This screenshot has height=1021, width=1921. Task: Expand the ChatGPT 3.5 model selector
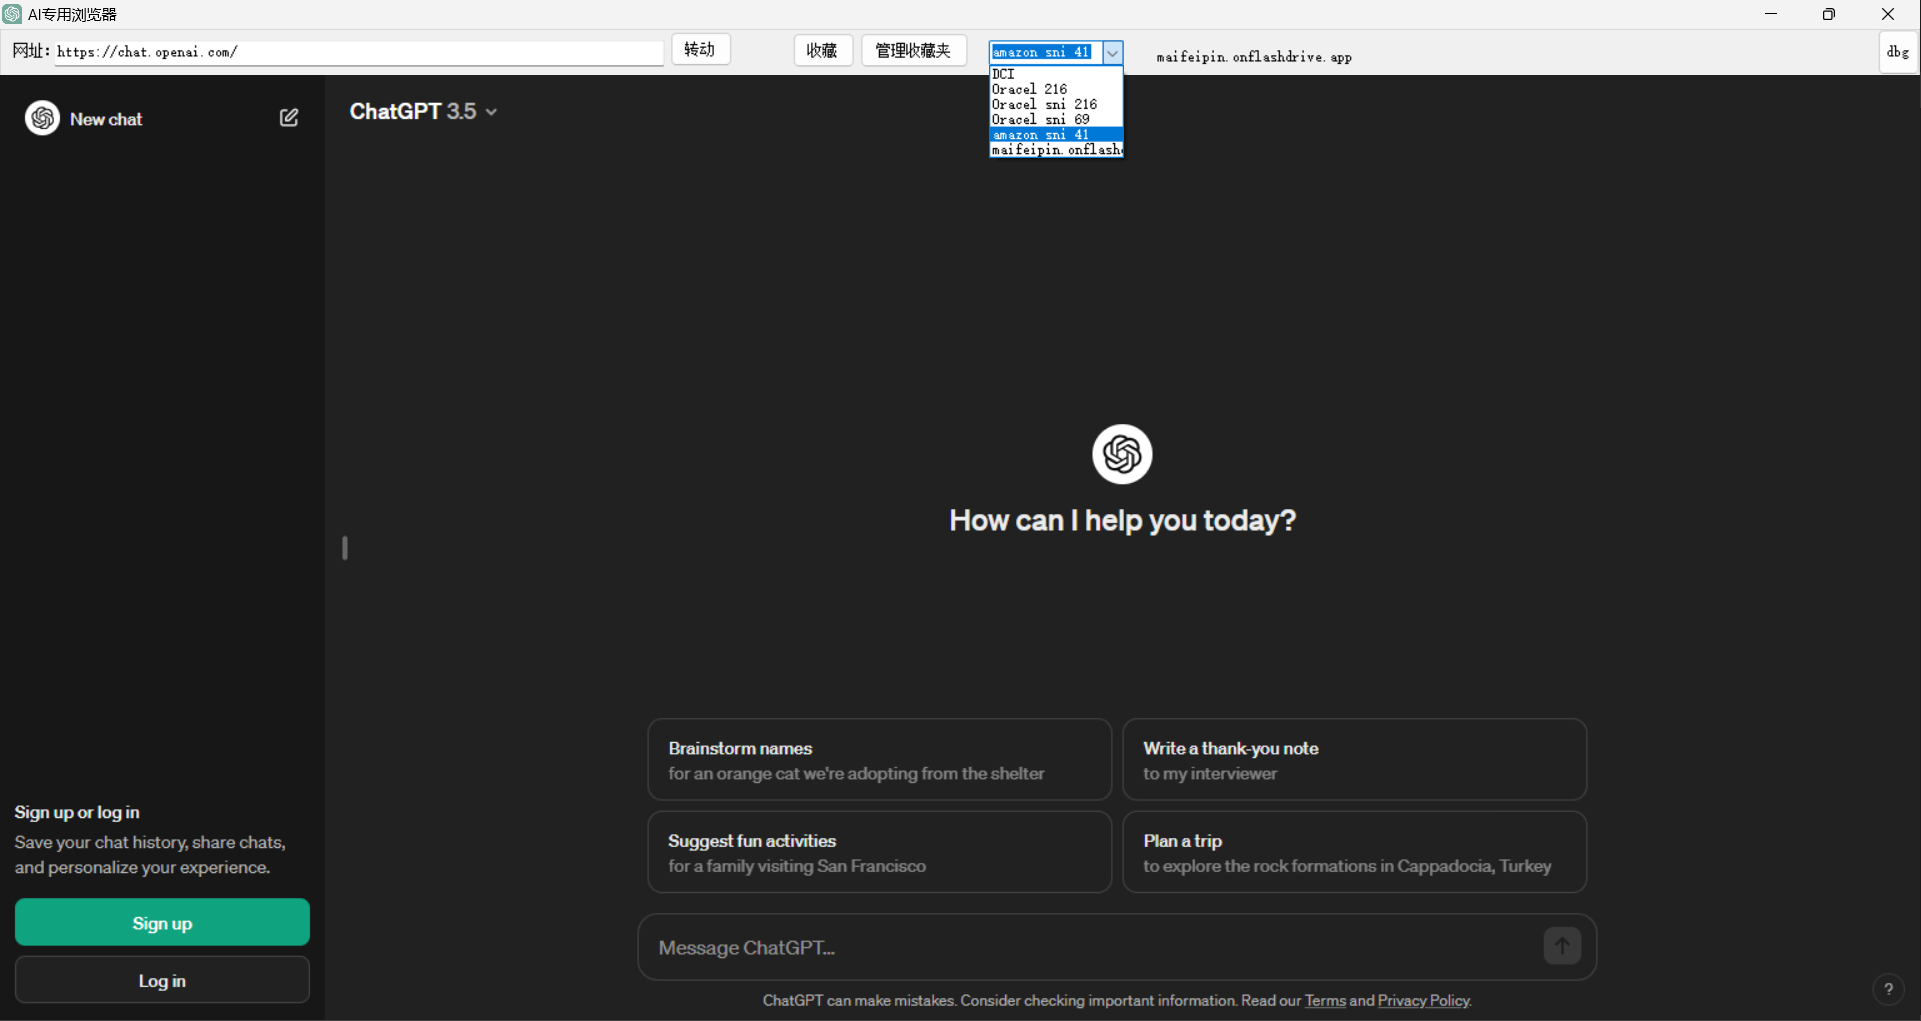pyautogui.click(x=423, y=112)
